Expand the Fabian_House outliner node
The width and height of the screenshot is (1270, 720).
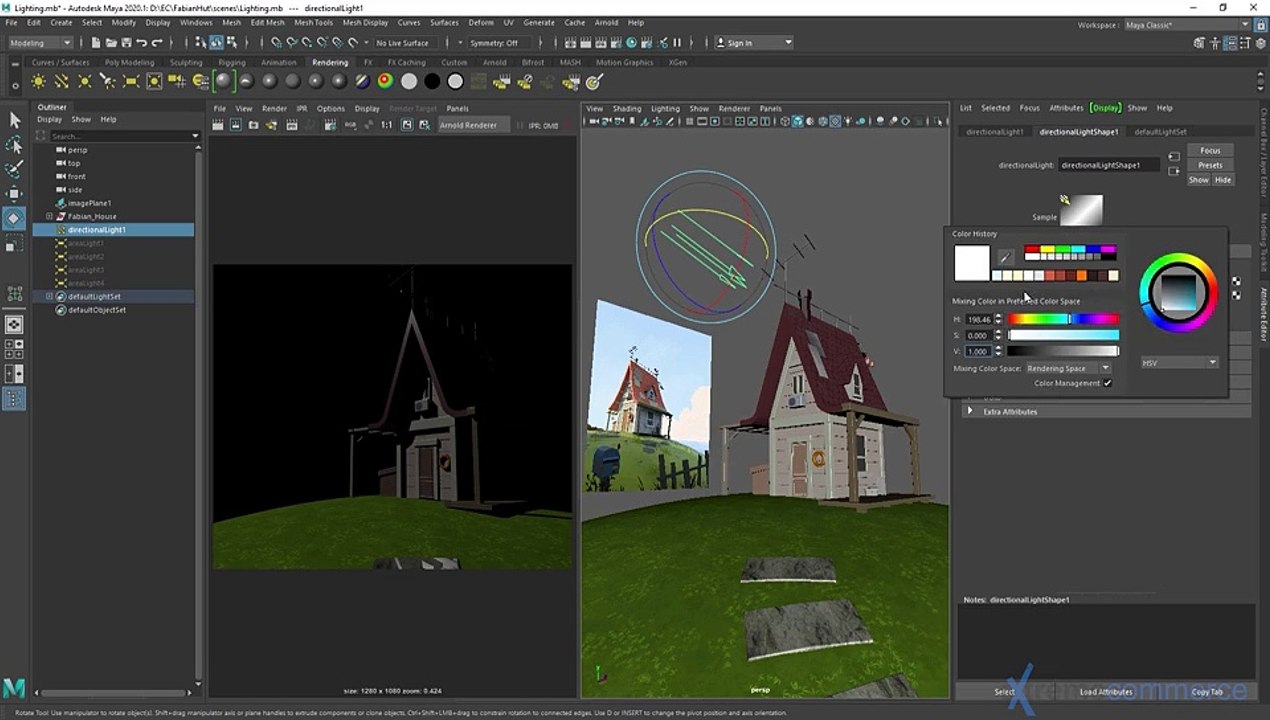(x=49, y=216)
